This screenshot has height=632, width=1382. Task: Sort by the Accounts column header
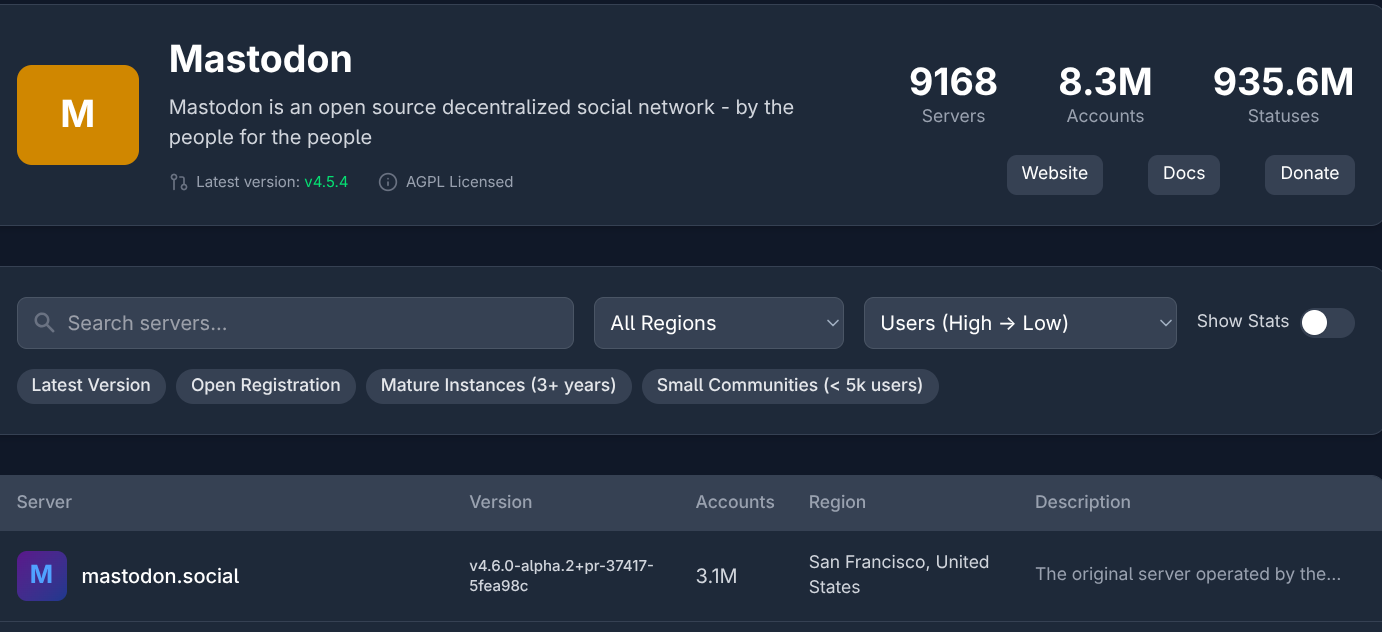[x=734, y=502]
